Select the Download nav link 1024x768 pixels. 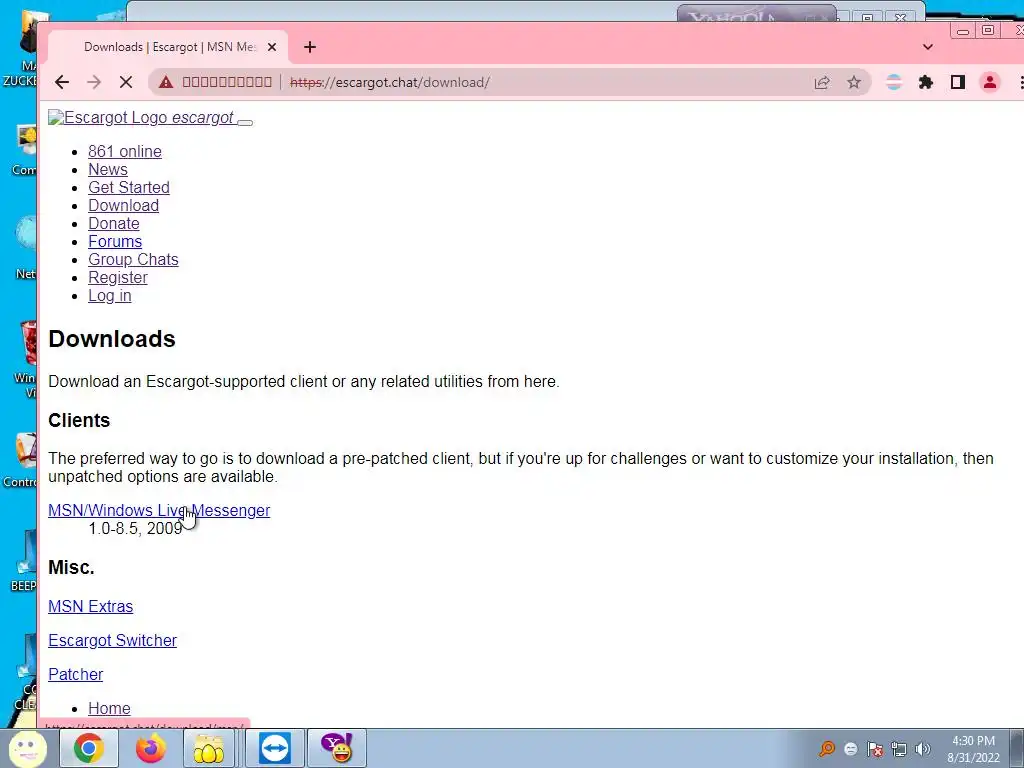123,205
